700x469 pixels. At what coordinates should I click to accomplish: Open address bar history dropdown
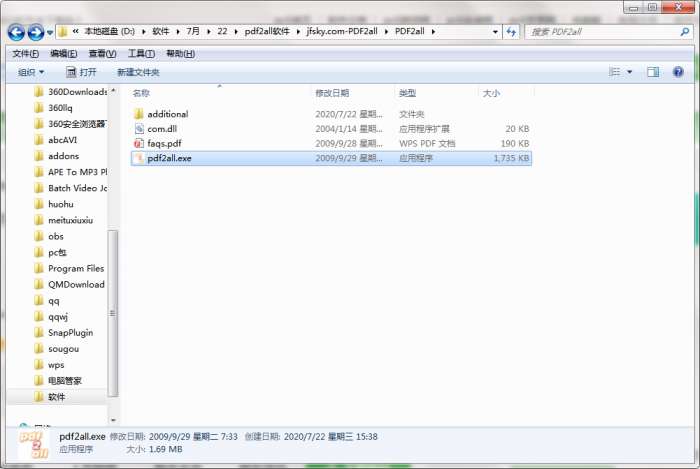pos(495,32)
